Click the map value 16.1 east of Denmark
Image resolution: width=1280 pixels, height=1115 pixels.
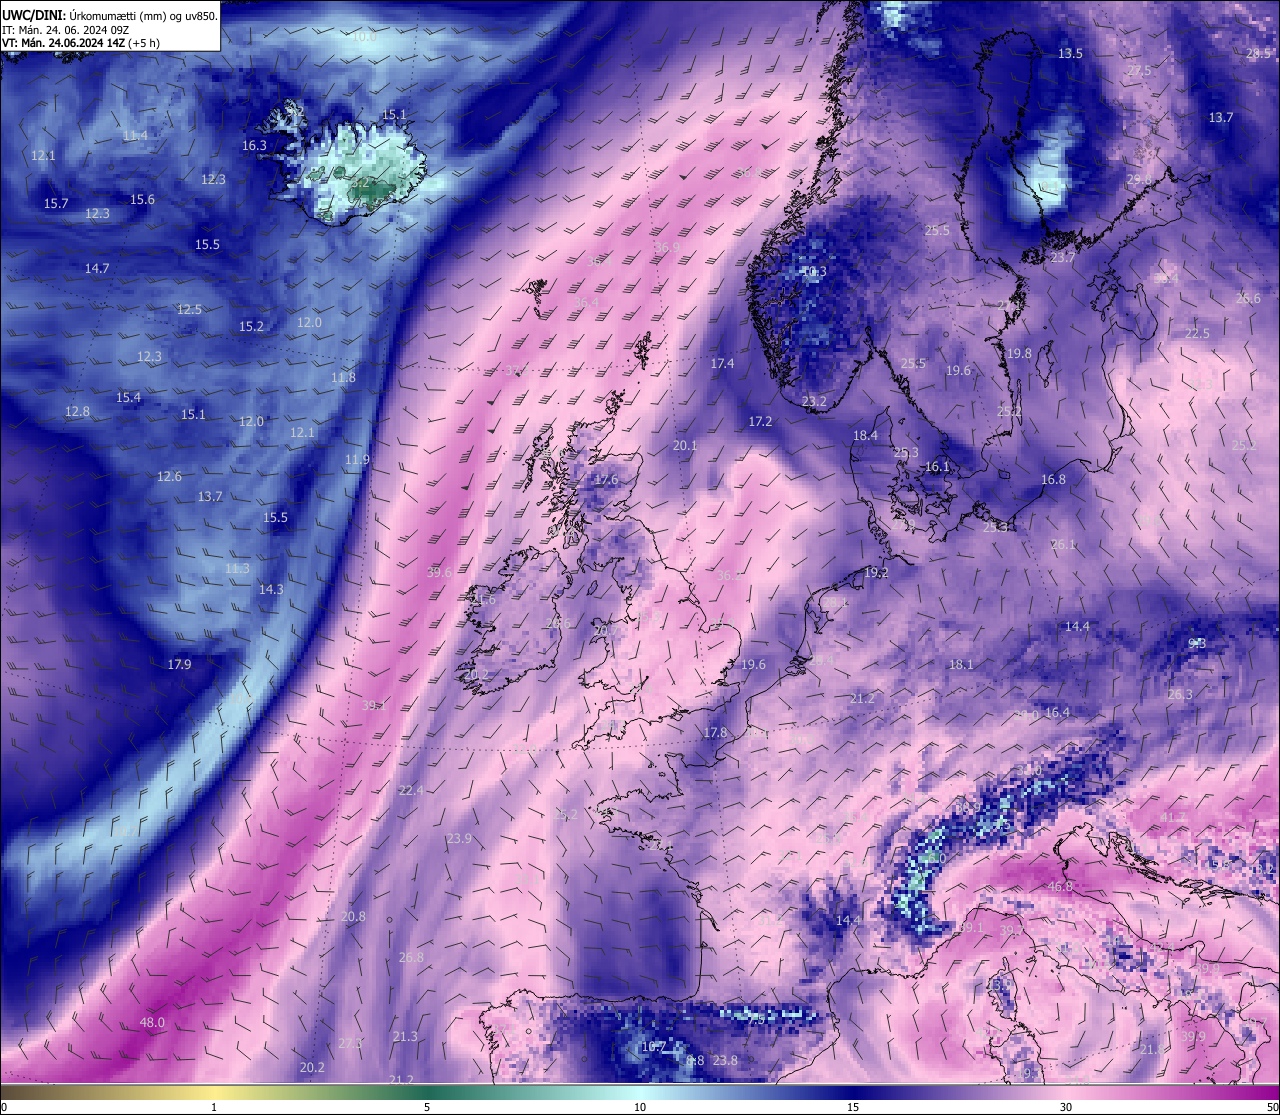point(937,466)
